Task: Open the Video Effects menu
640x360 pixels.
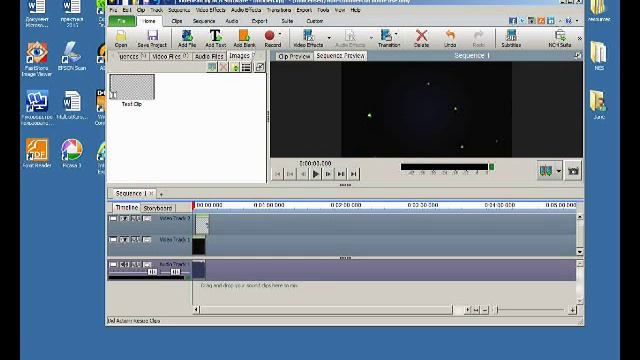Action: click(211, 10)
